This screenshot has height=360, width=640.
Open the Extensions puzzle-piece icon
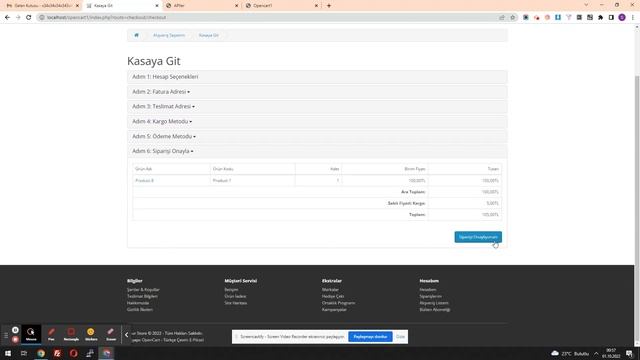click(600, 17)
